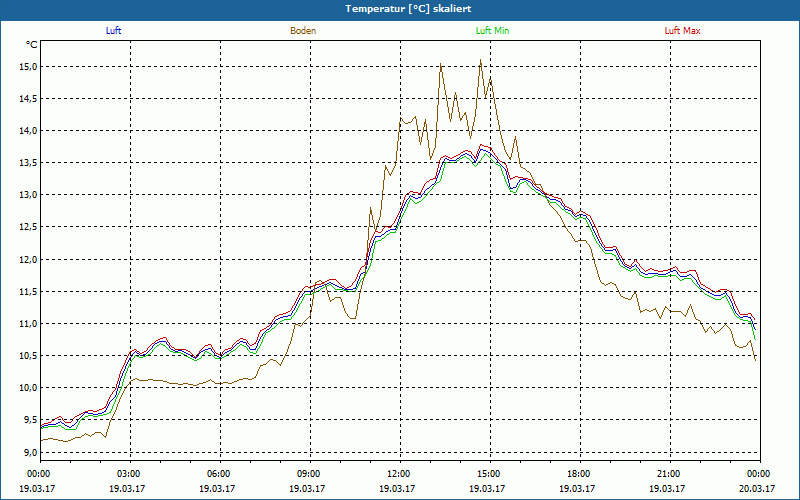Click the 11,0 y-axis value
This screenshot has height=500, width=800.
pos(29,324)
